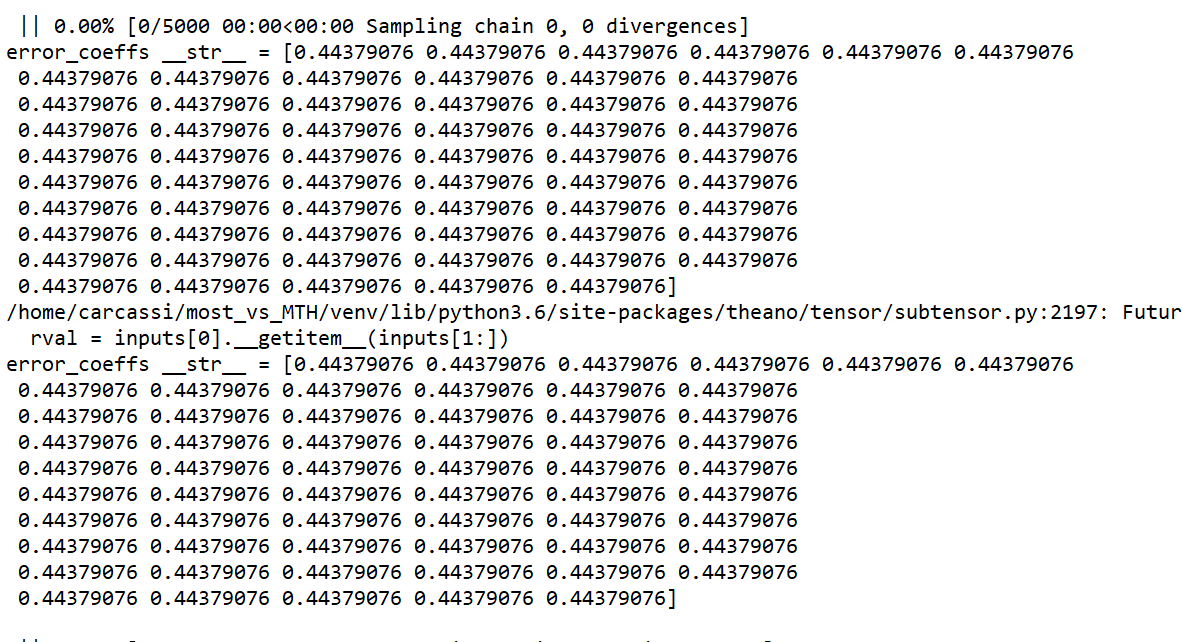Viewport: 1183px width, 642px height.
Task: Click opening bracket of the second array
Action: point(287,364)
